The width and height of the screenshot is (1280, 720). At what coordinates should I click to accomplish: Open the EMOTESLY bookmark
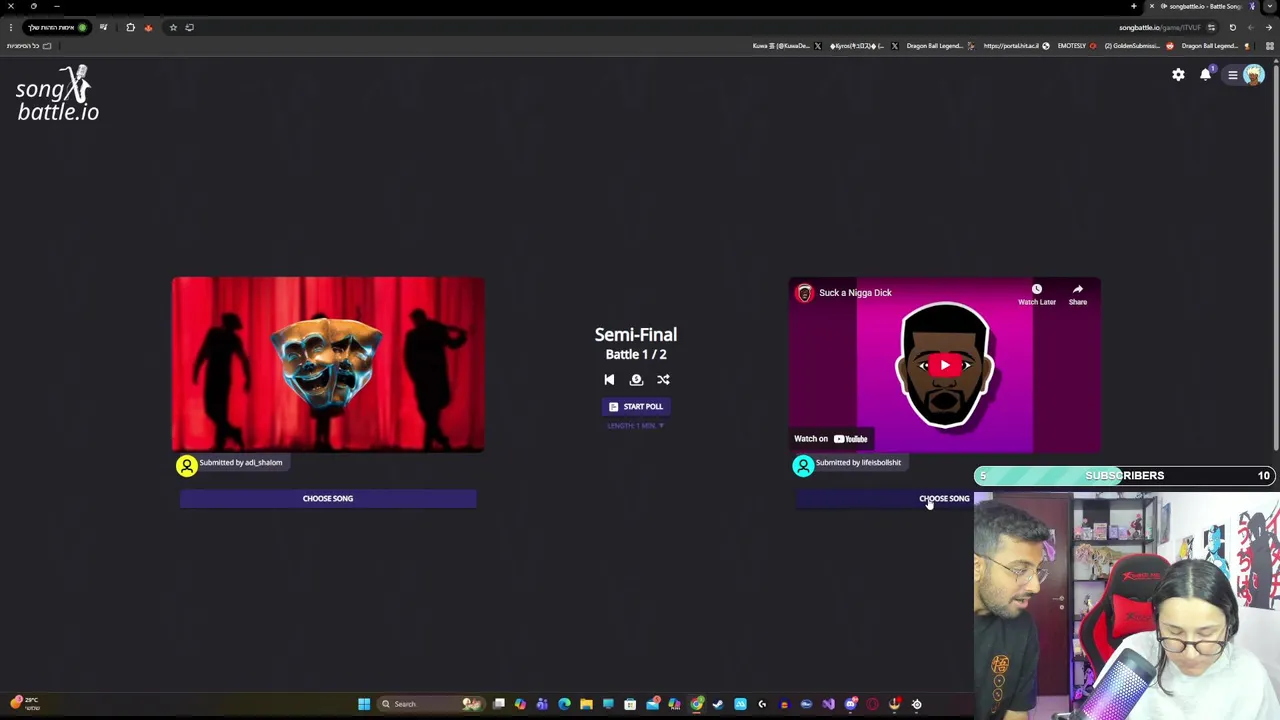pyautogui.click(x=1077, y=46)
